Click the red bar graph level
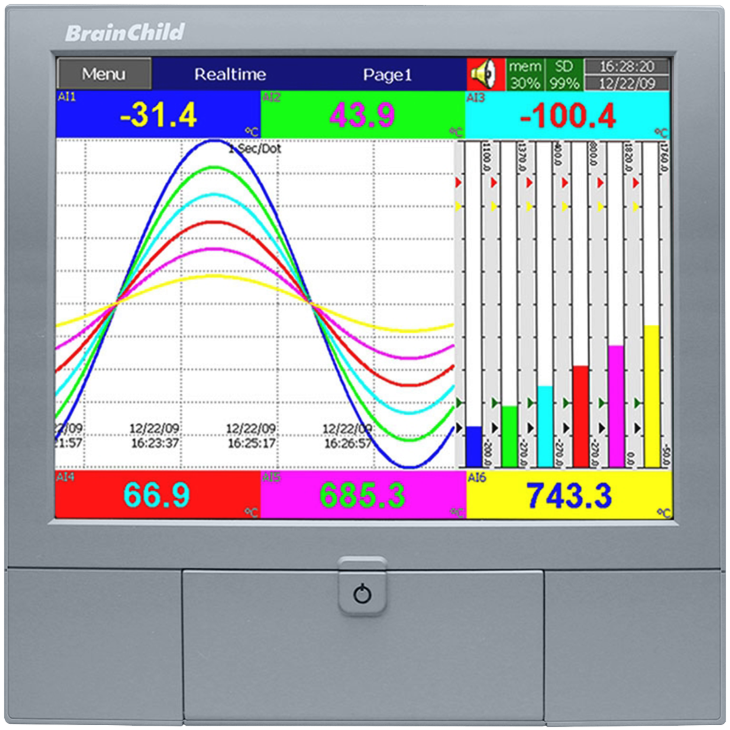This screenshot has height=730, width=730. click(580, 416)
